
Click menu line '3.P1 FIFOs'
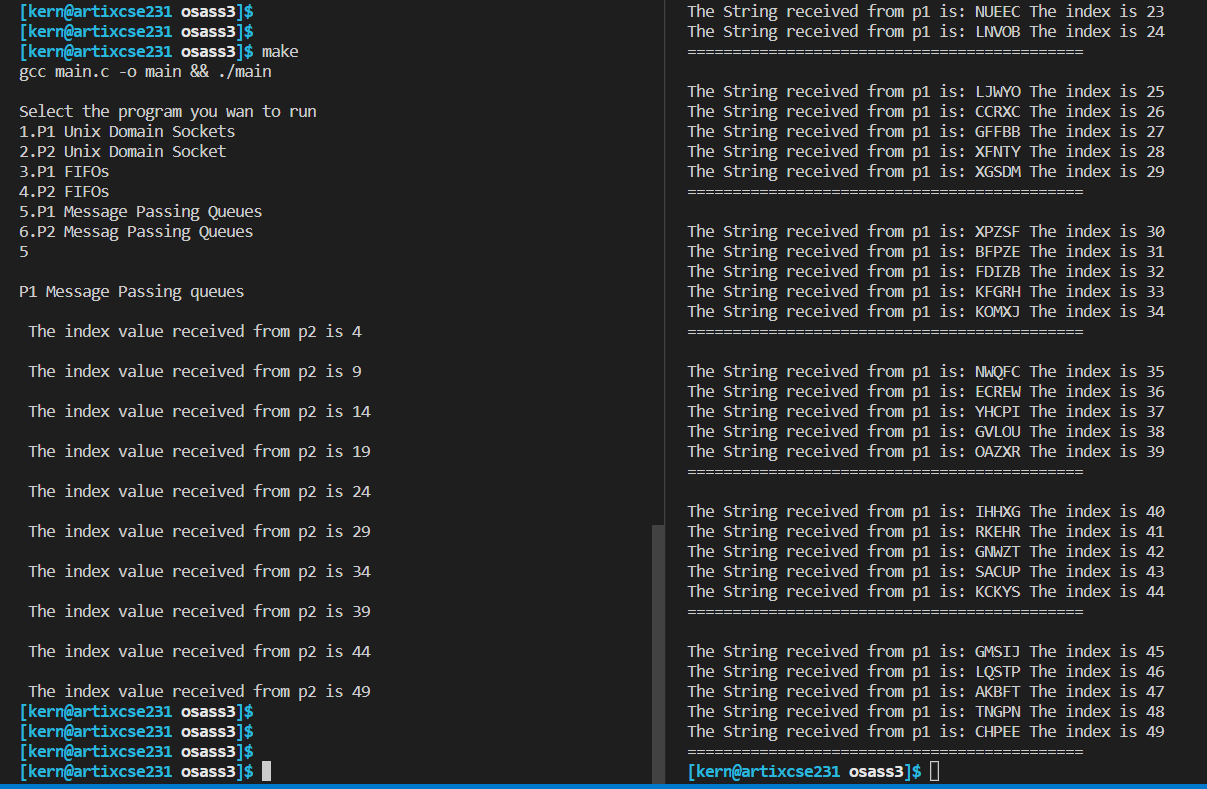(64, 171)
